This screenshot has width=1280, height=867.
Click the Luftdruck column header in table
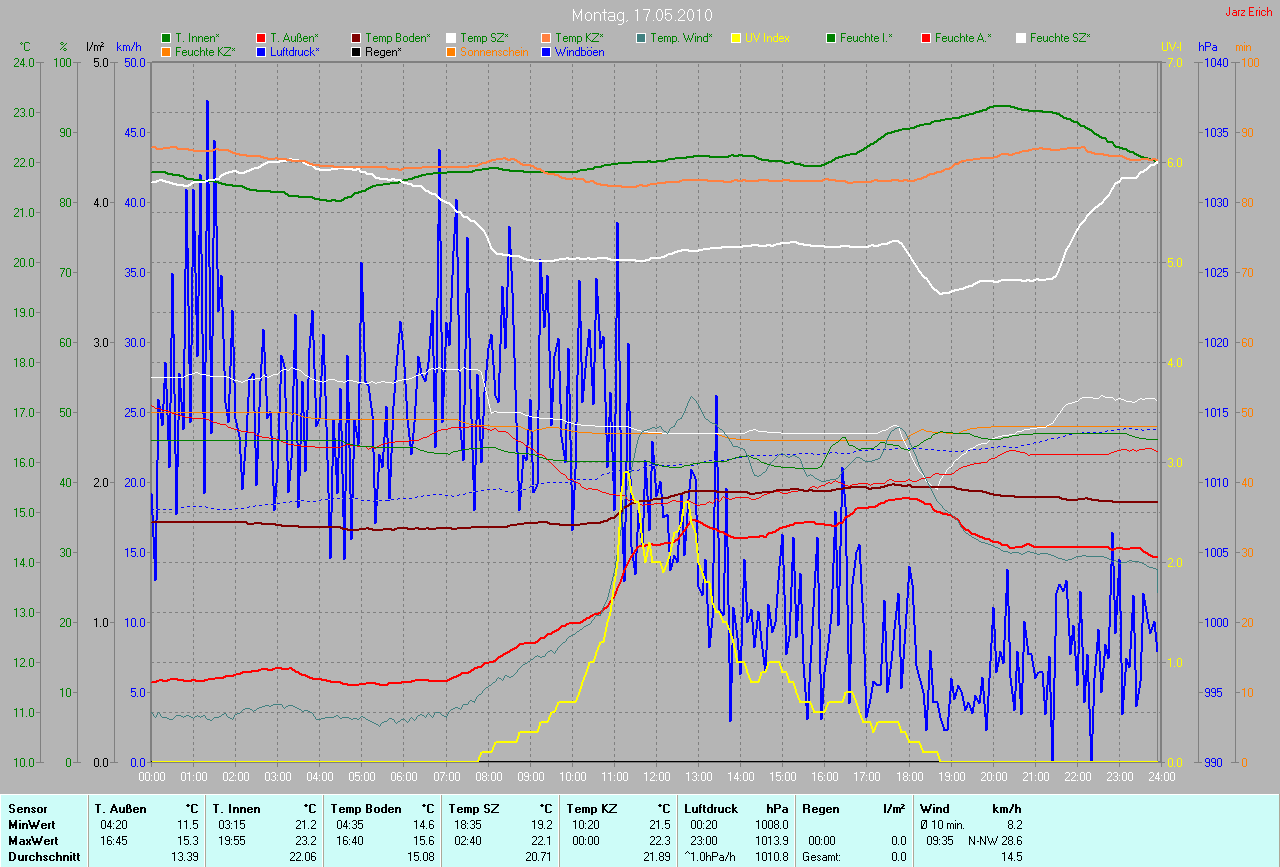(710, 808)
